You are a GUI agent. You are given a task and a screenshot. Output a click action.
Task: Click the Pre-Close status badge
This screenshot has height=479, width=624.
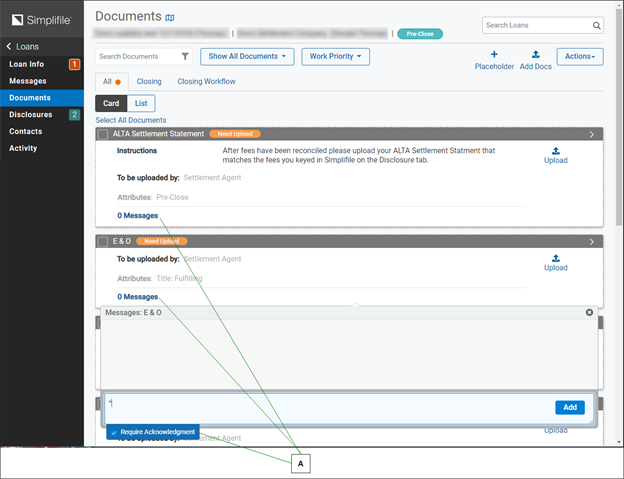[420, 34]
